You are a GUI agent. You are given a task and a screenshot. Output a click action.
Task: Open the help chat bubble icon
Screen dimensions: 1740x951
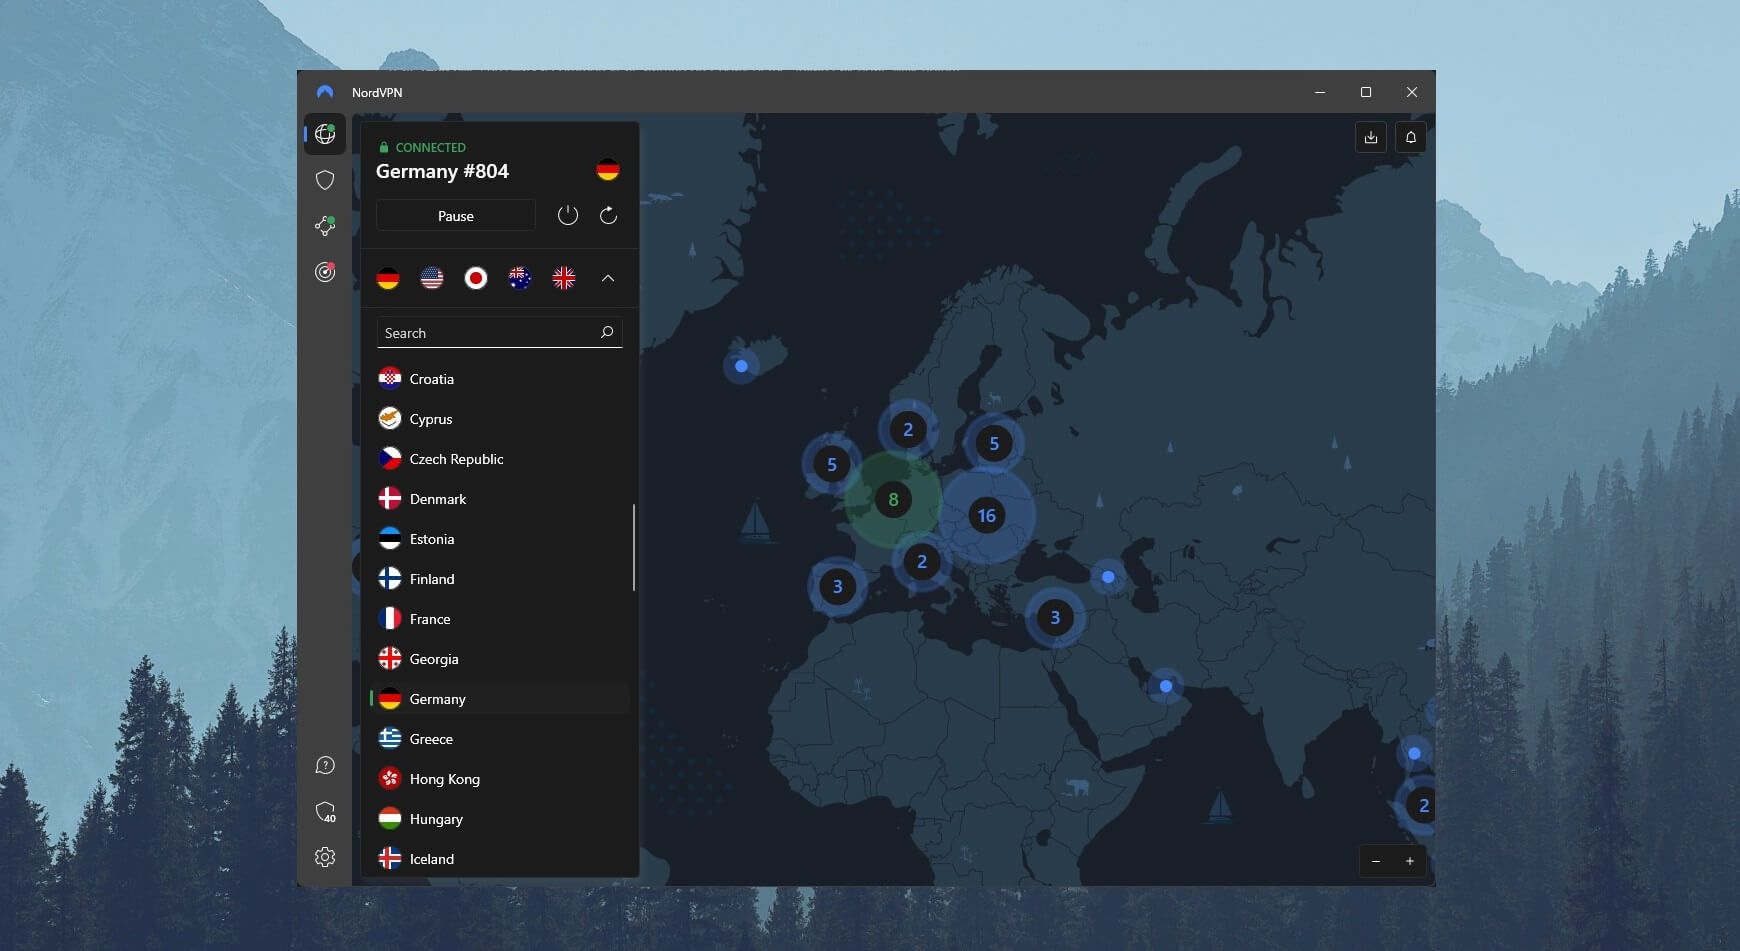point(325,765)
